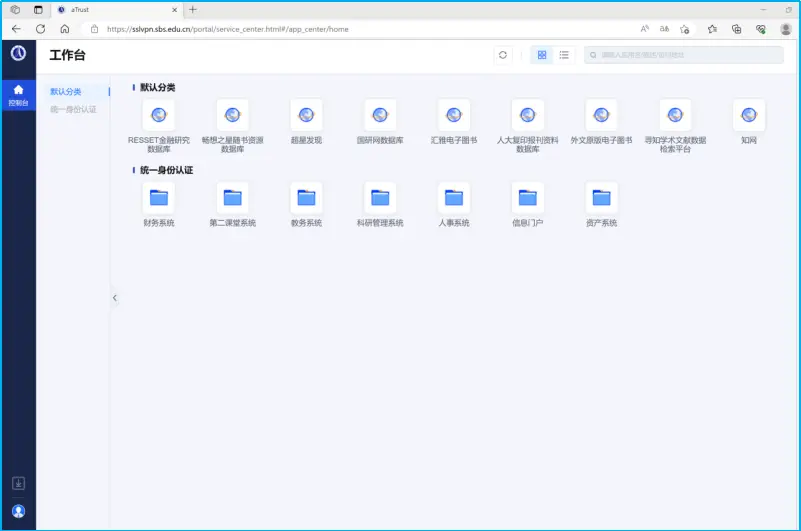Open the browser essentials heart icon
801x531 pixels.
761,29
